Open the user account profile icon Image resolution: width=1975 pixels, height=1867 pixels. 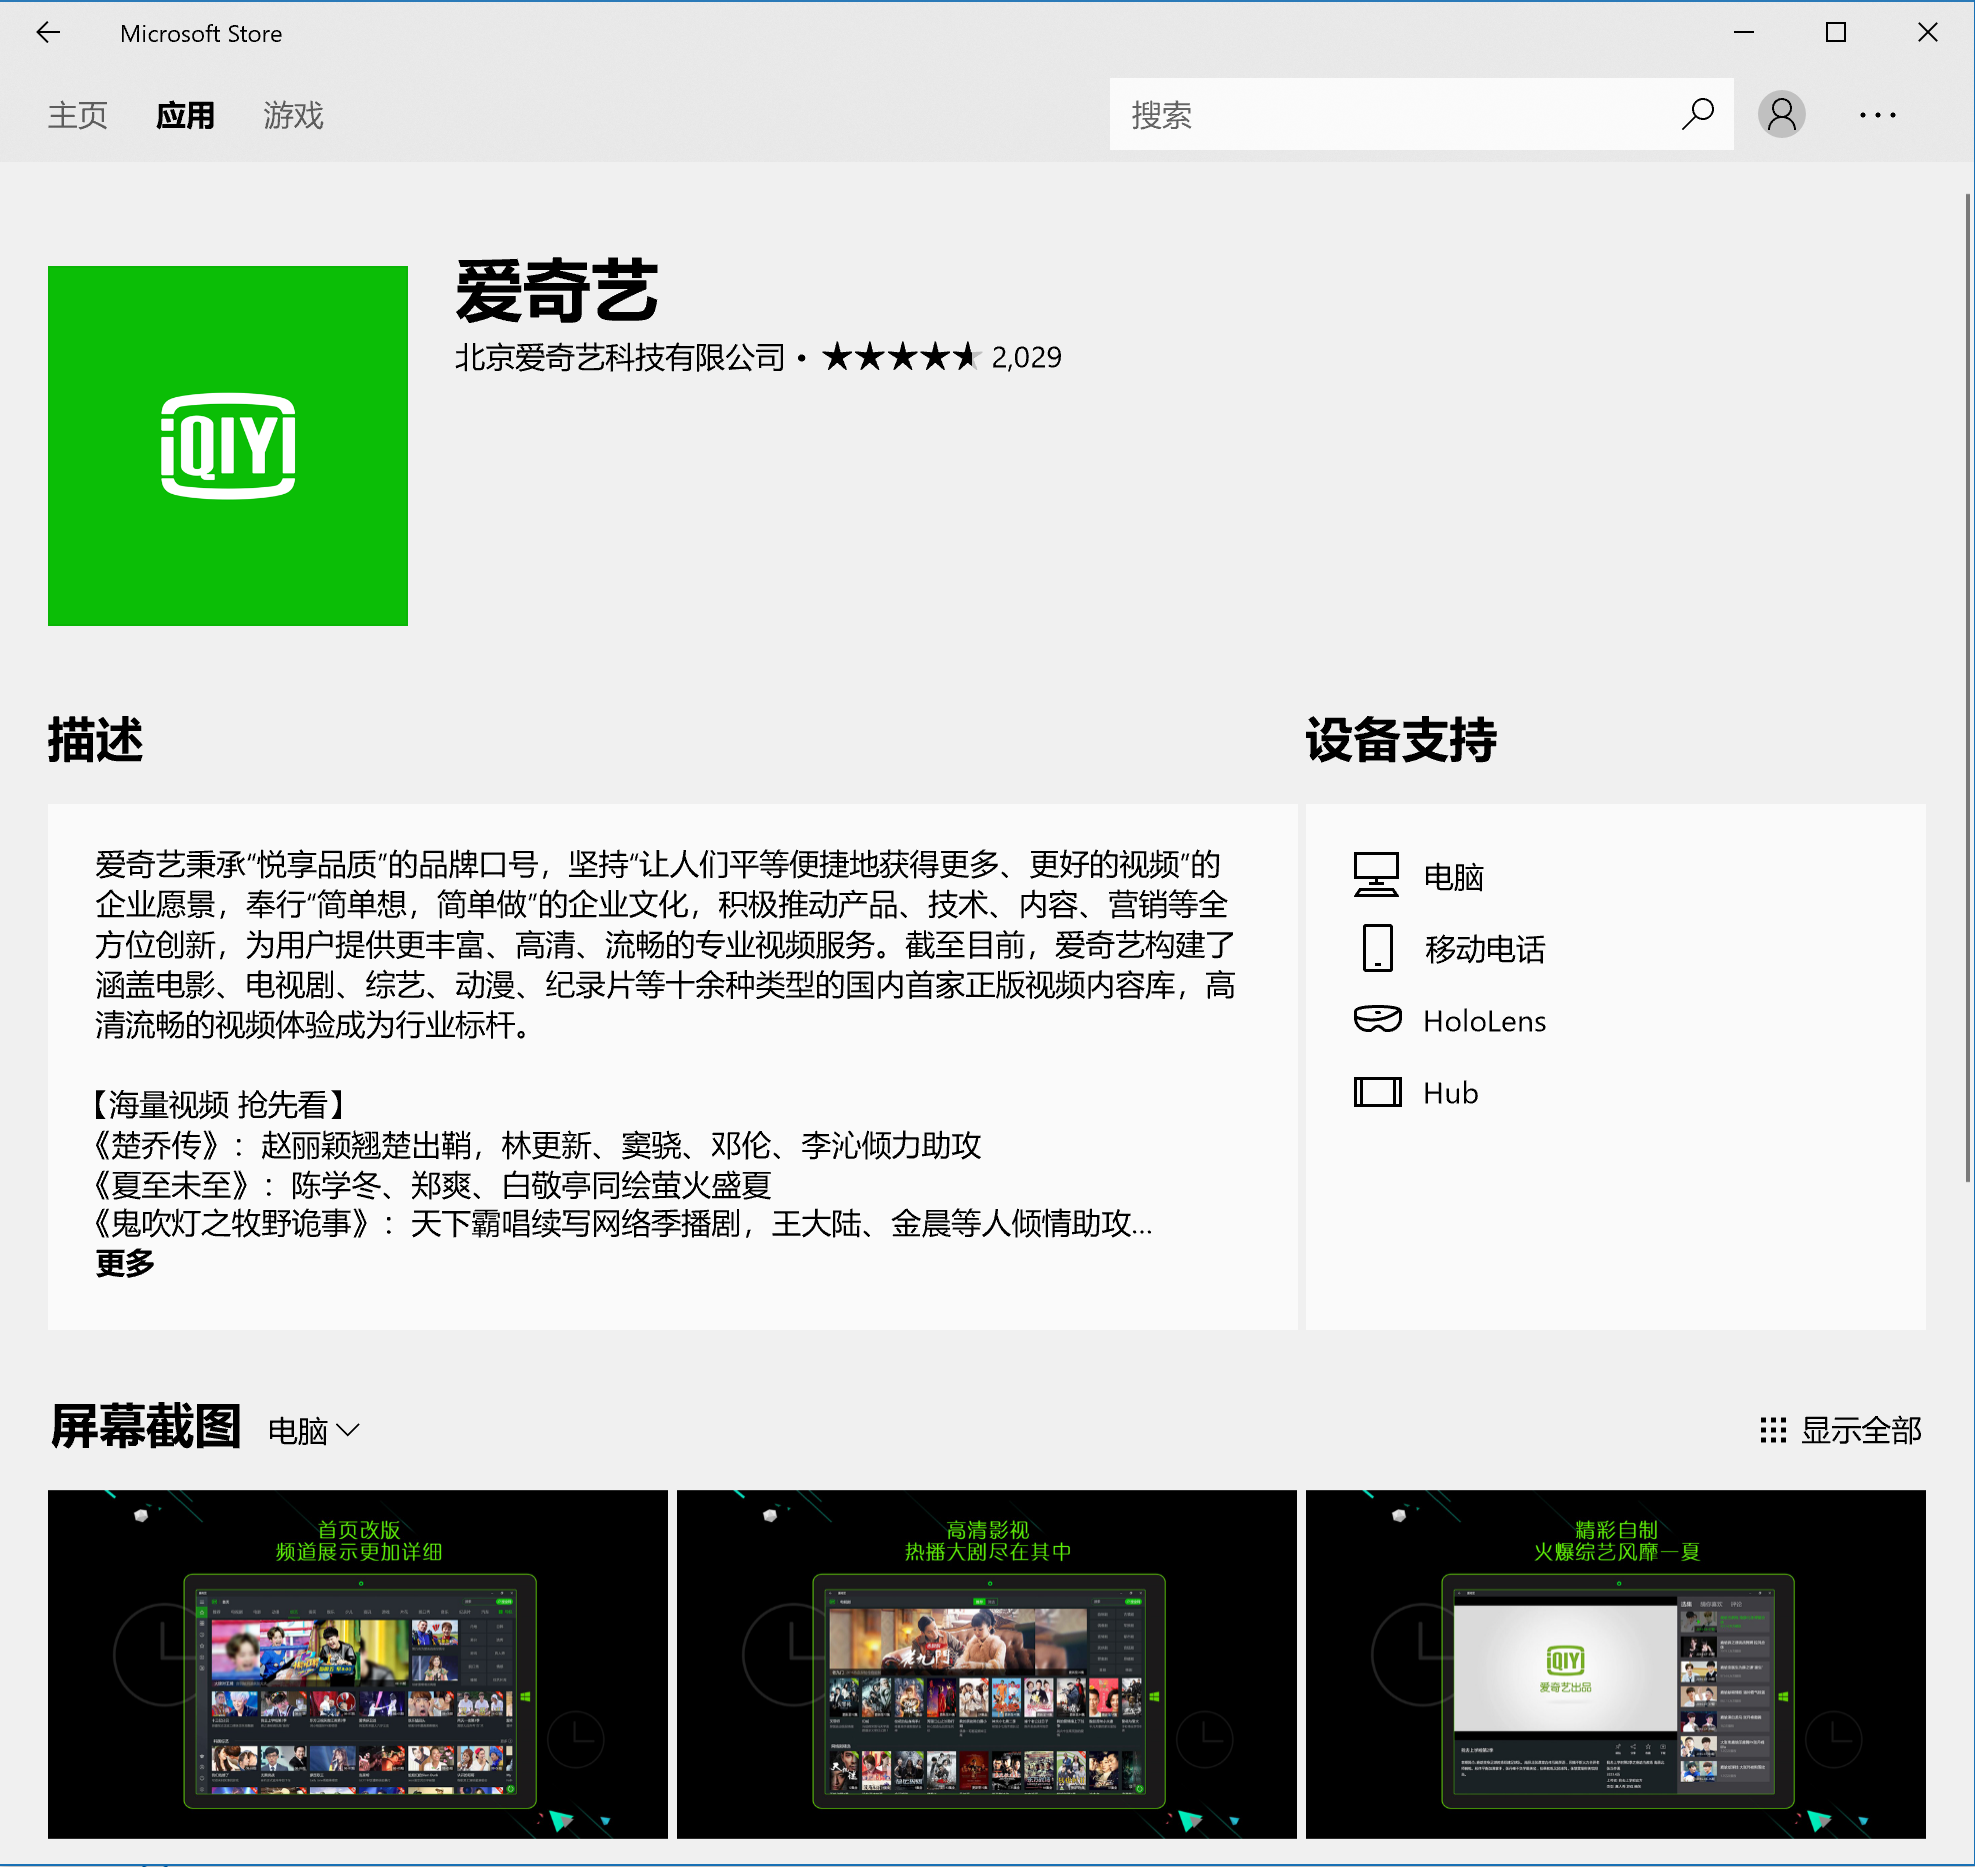click(1781, 114)
